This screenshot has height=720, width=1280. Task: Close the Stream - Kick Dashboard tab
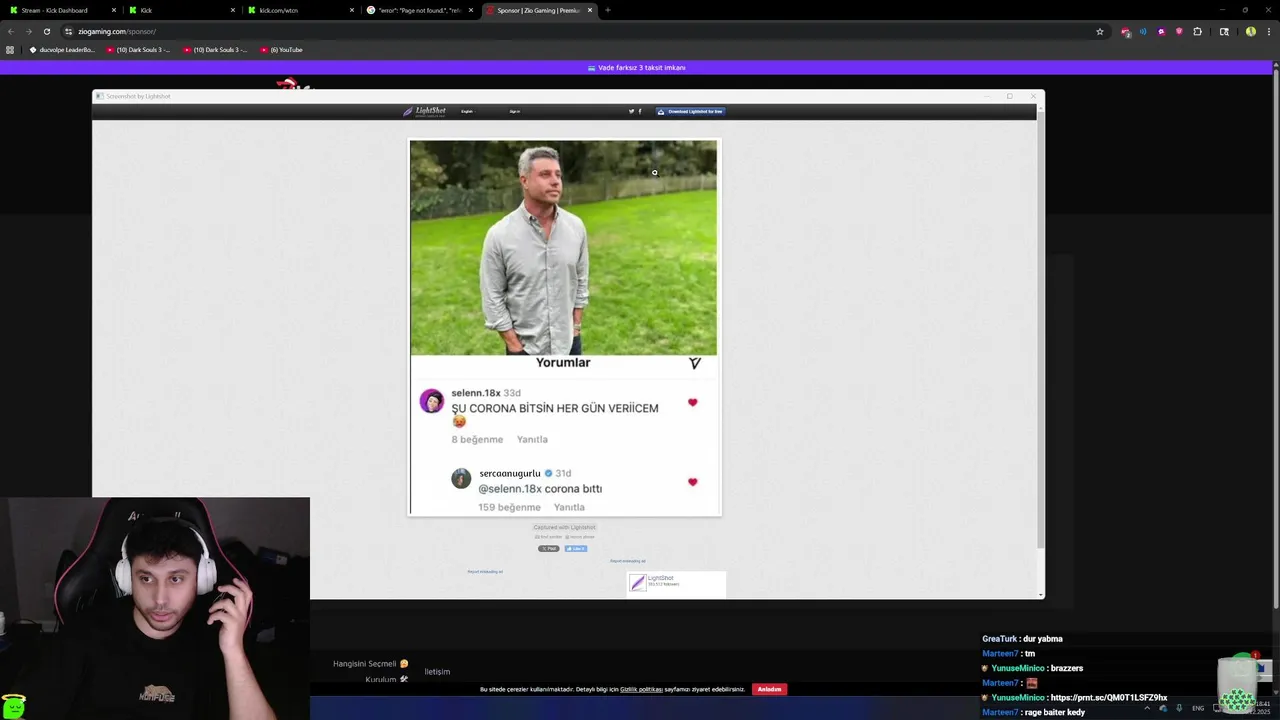click(x=114, y=10)
